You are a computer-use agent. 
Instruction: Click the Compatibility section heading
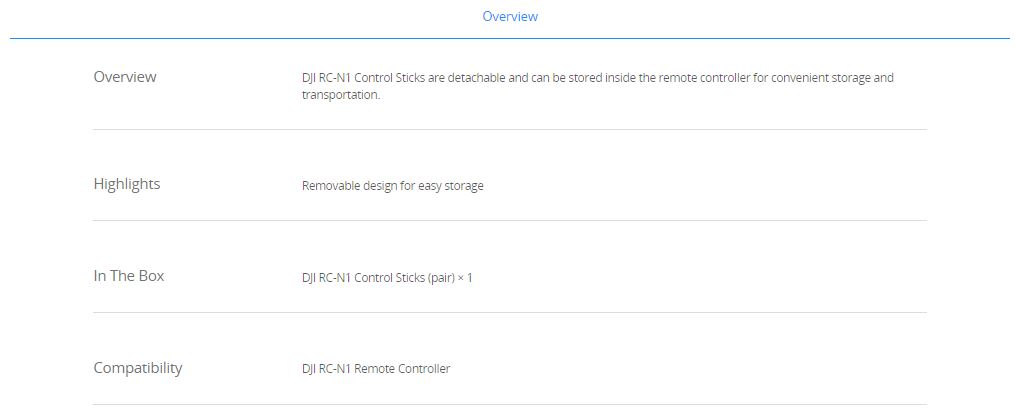pyautogui.click(x=138, y=368)
